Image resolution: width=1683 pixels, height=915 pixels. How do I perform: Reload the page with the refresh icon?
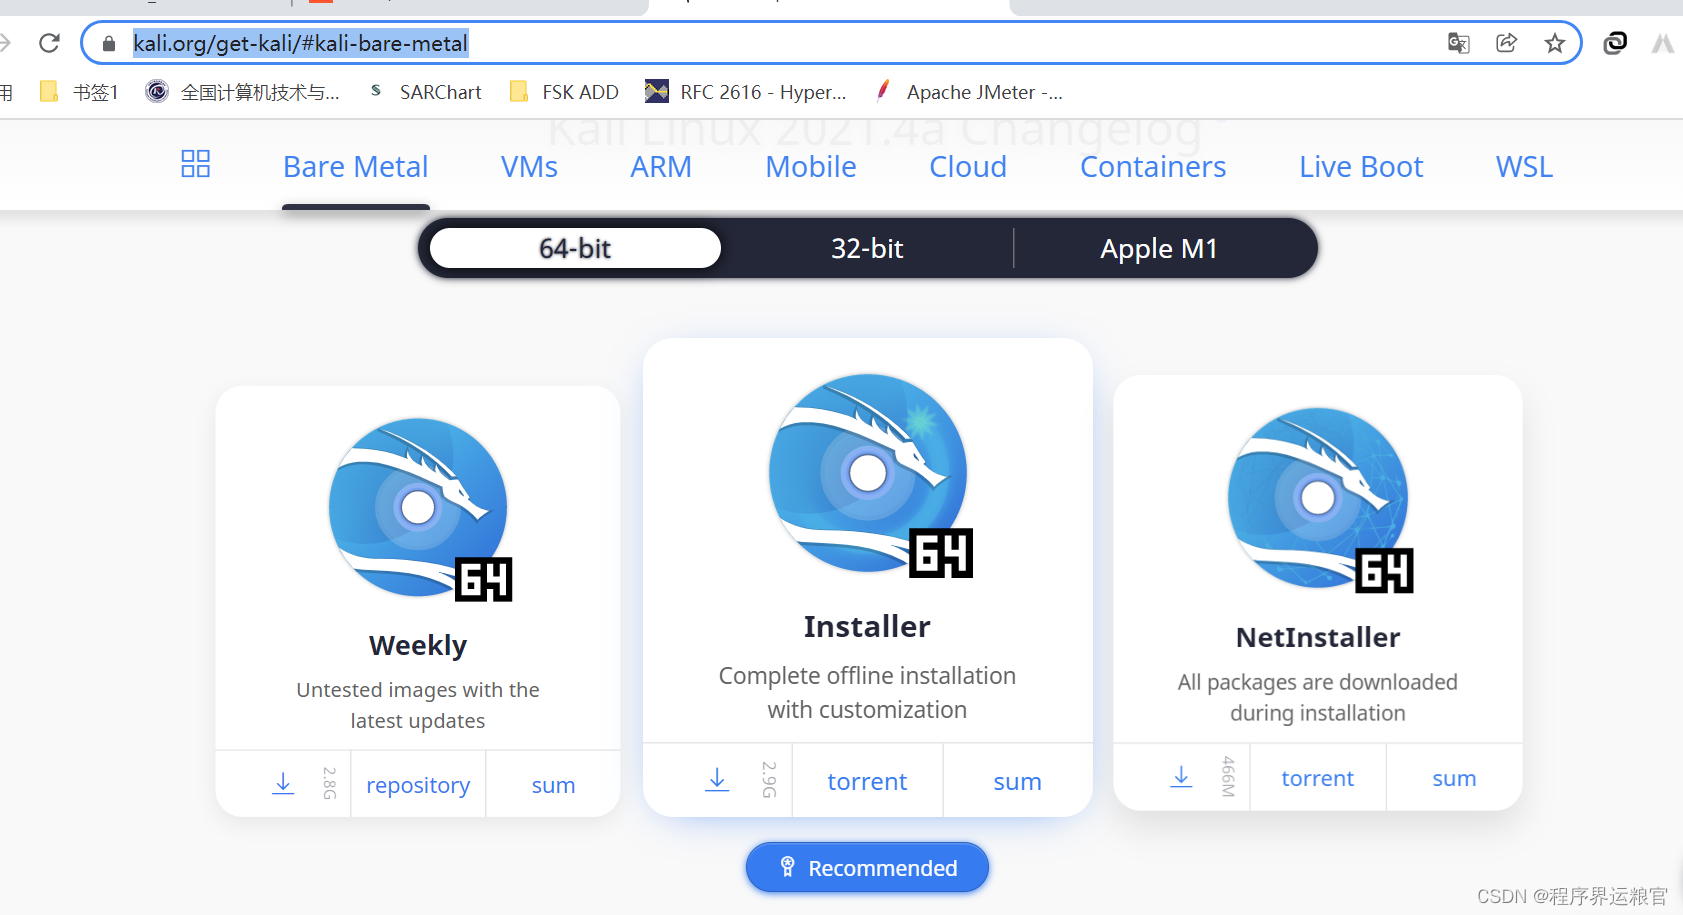(49, 43)
